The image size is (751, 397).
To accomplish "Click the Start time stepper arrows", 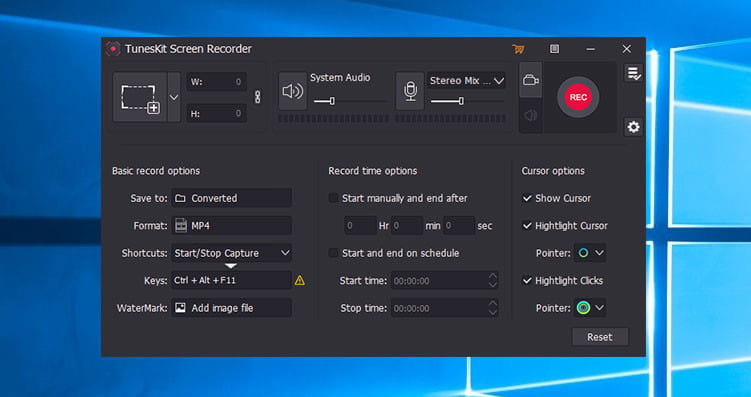I will pyautogui.click(x=492, y=281).
